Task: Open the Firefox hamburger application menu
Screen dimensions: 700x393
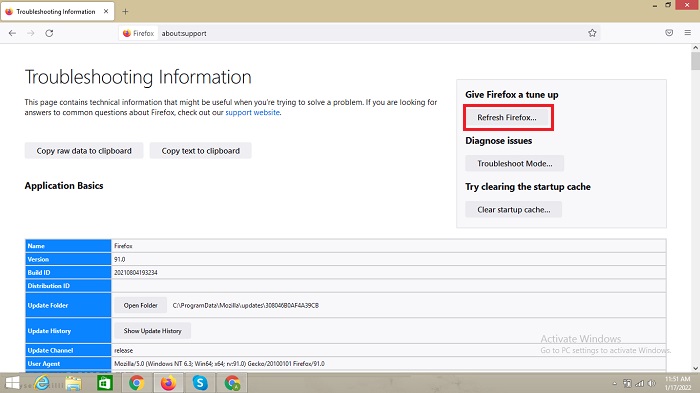Action: pos(688,33)
